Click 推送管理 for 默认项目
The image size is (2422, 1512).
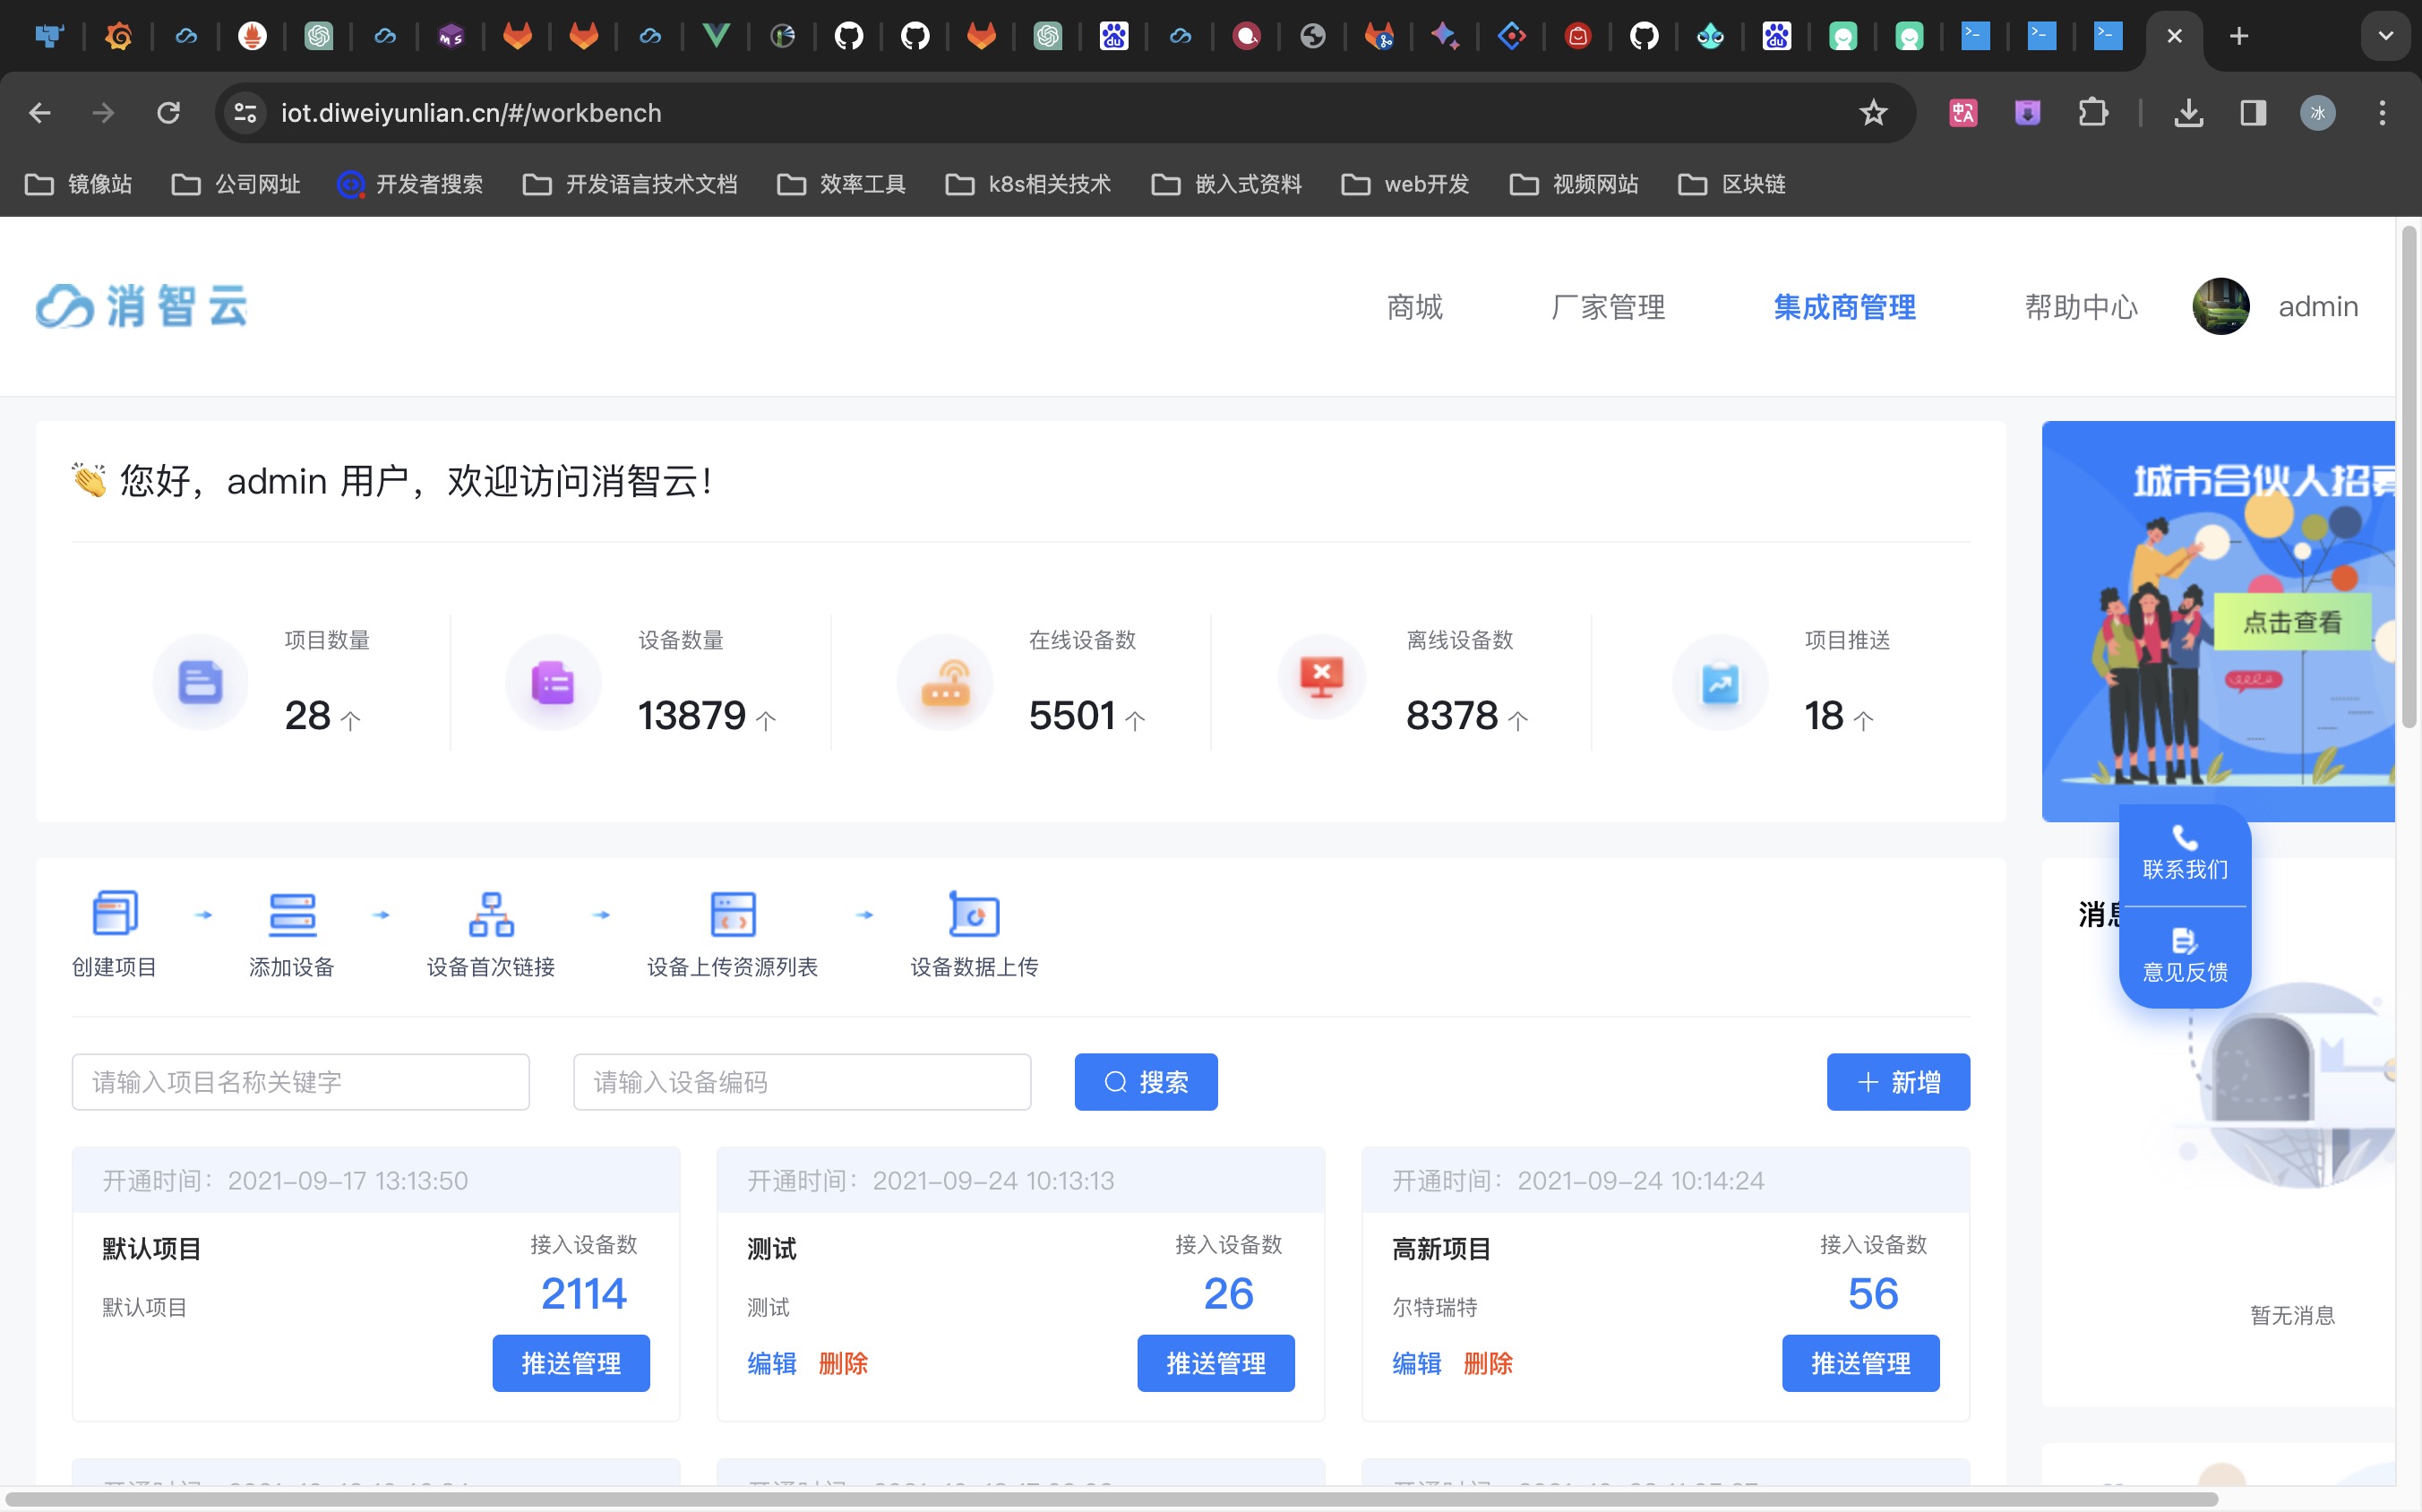coord(571,1363)
